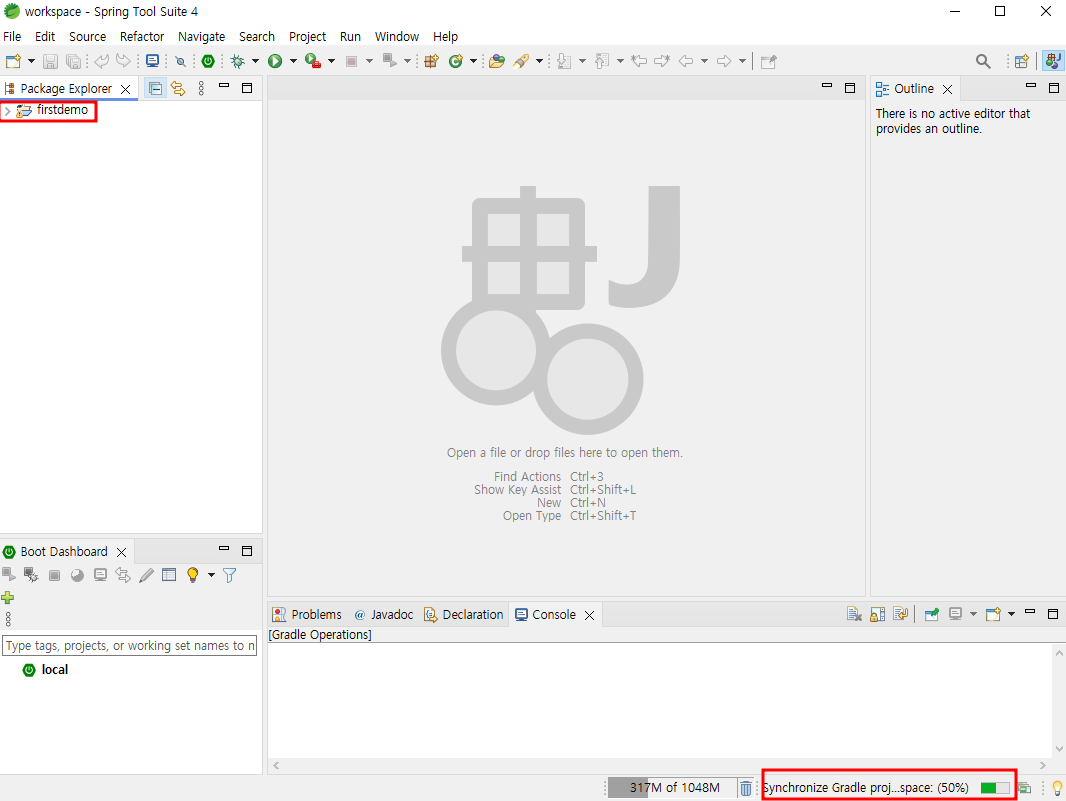
Task: Maximize the Package Explorer panel
Action: [247, 88]
